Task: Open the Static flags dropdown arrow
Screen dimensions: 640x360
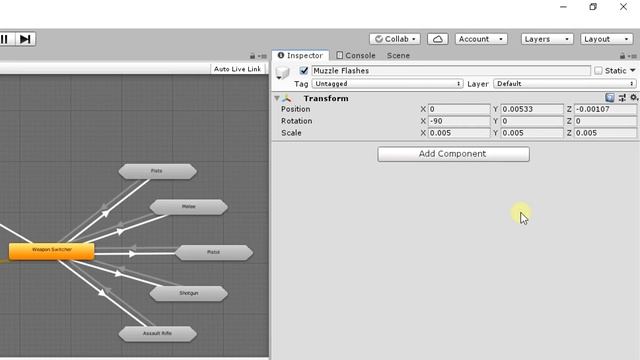Action: pyautogui.click(x=632, y=71)
